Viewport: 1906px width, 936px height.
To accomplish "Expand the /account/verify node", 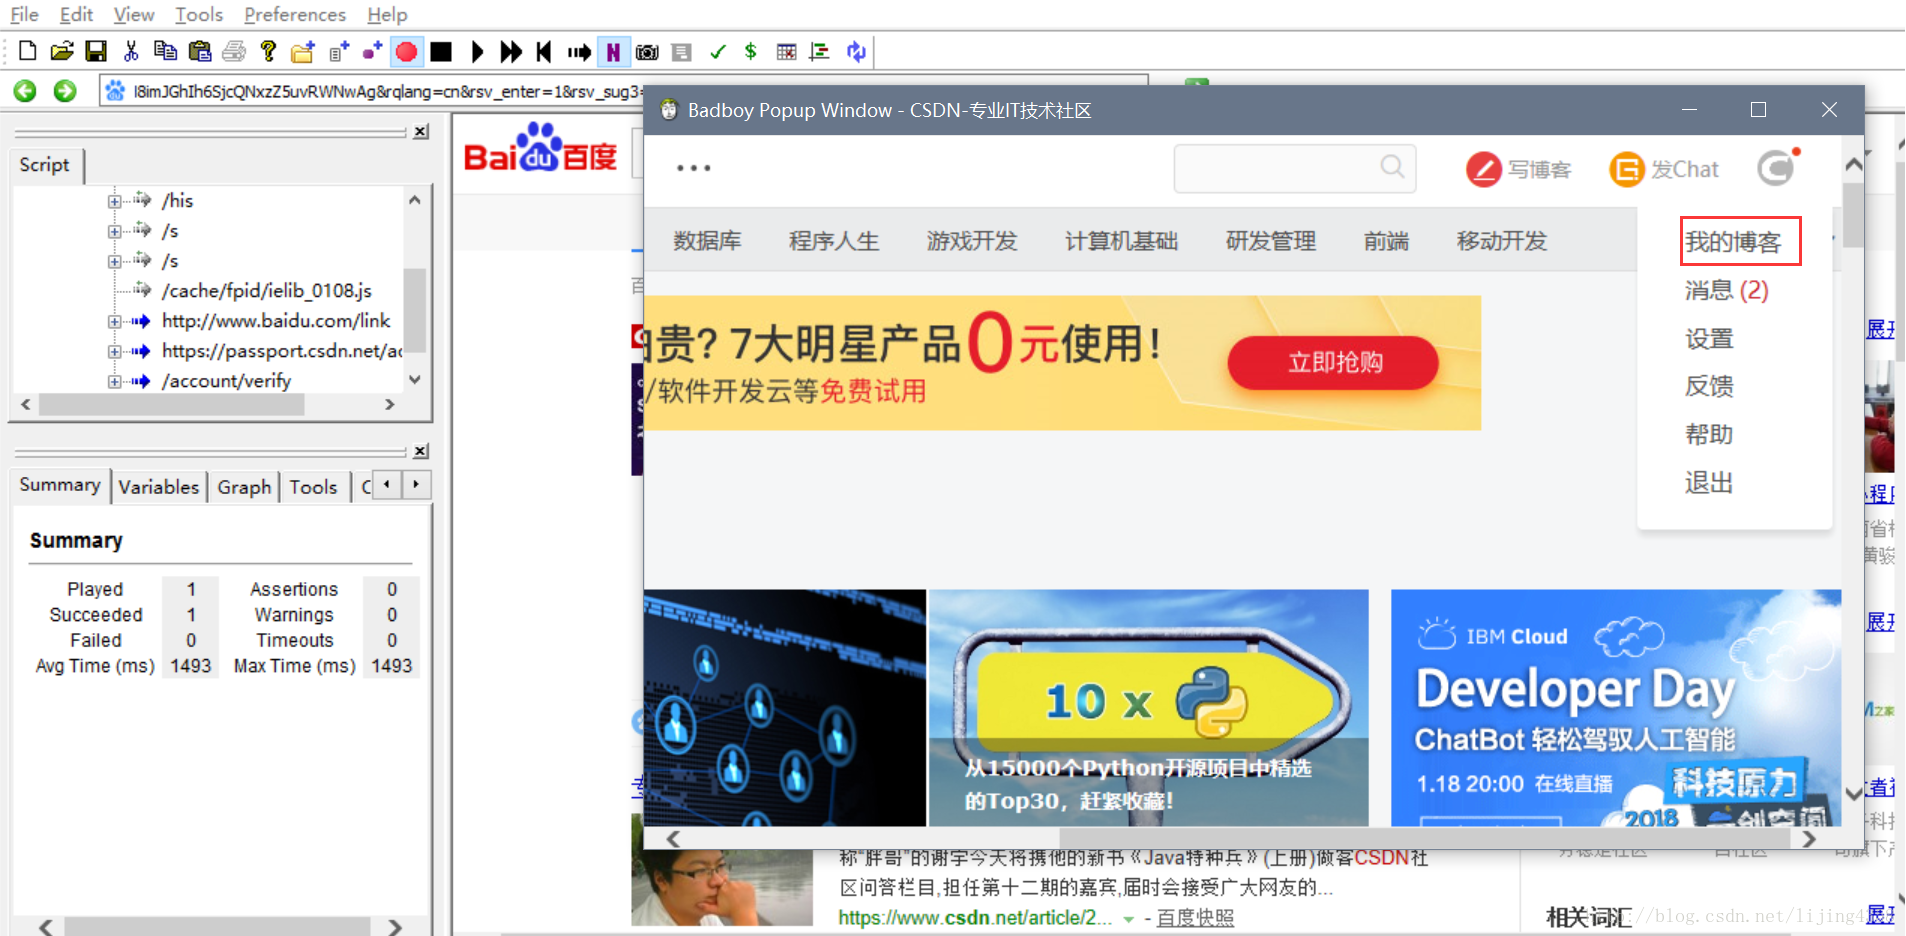I will point(114,382).
